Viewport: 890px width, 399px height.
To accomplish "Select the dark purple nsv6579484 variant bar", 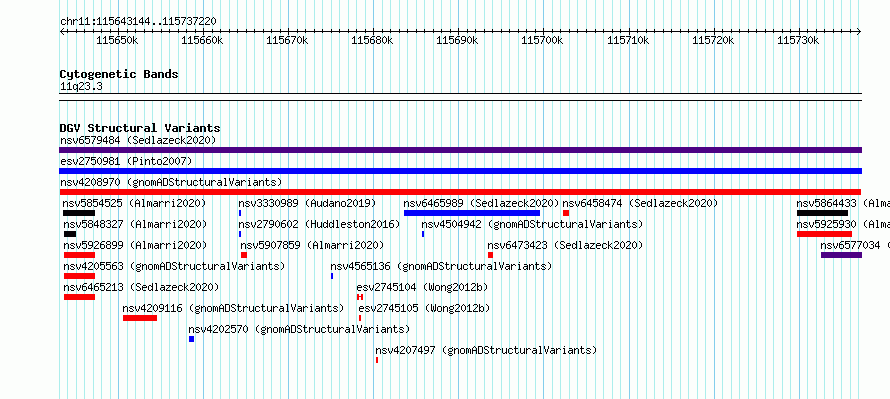I will click(460, 150).
